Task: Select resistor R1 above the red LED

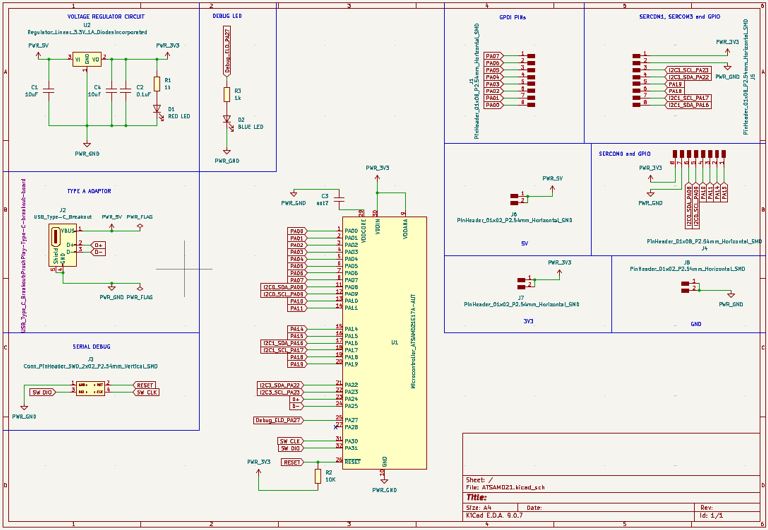Action: pos(157,84)
